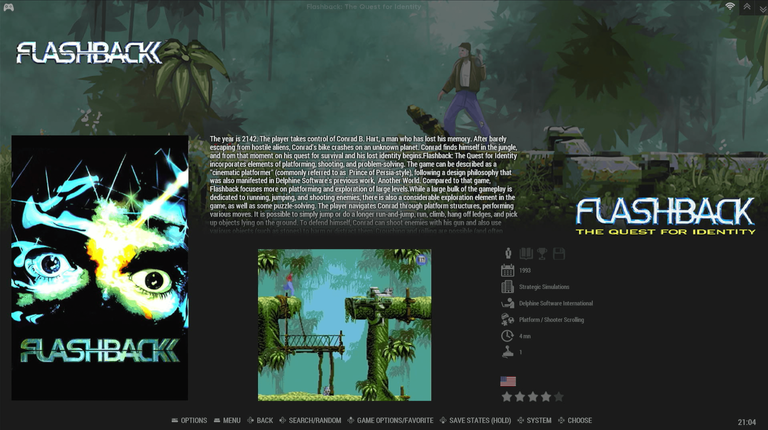Viewport: 768px width, 430px height.
Task: Select SAVE STATES (HOLD) in help bar
Action: (x=480, y=420)
